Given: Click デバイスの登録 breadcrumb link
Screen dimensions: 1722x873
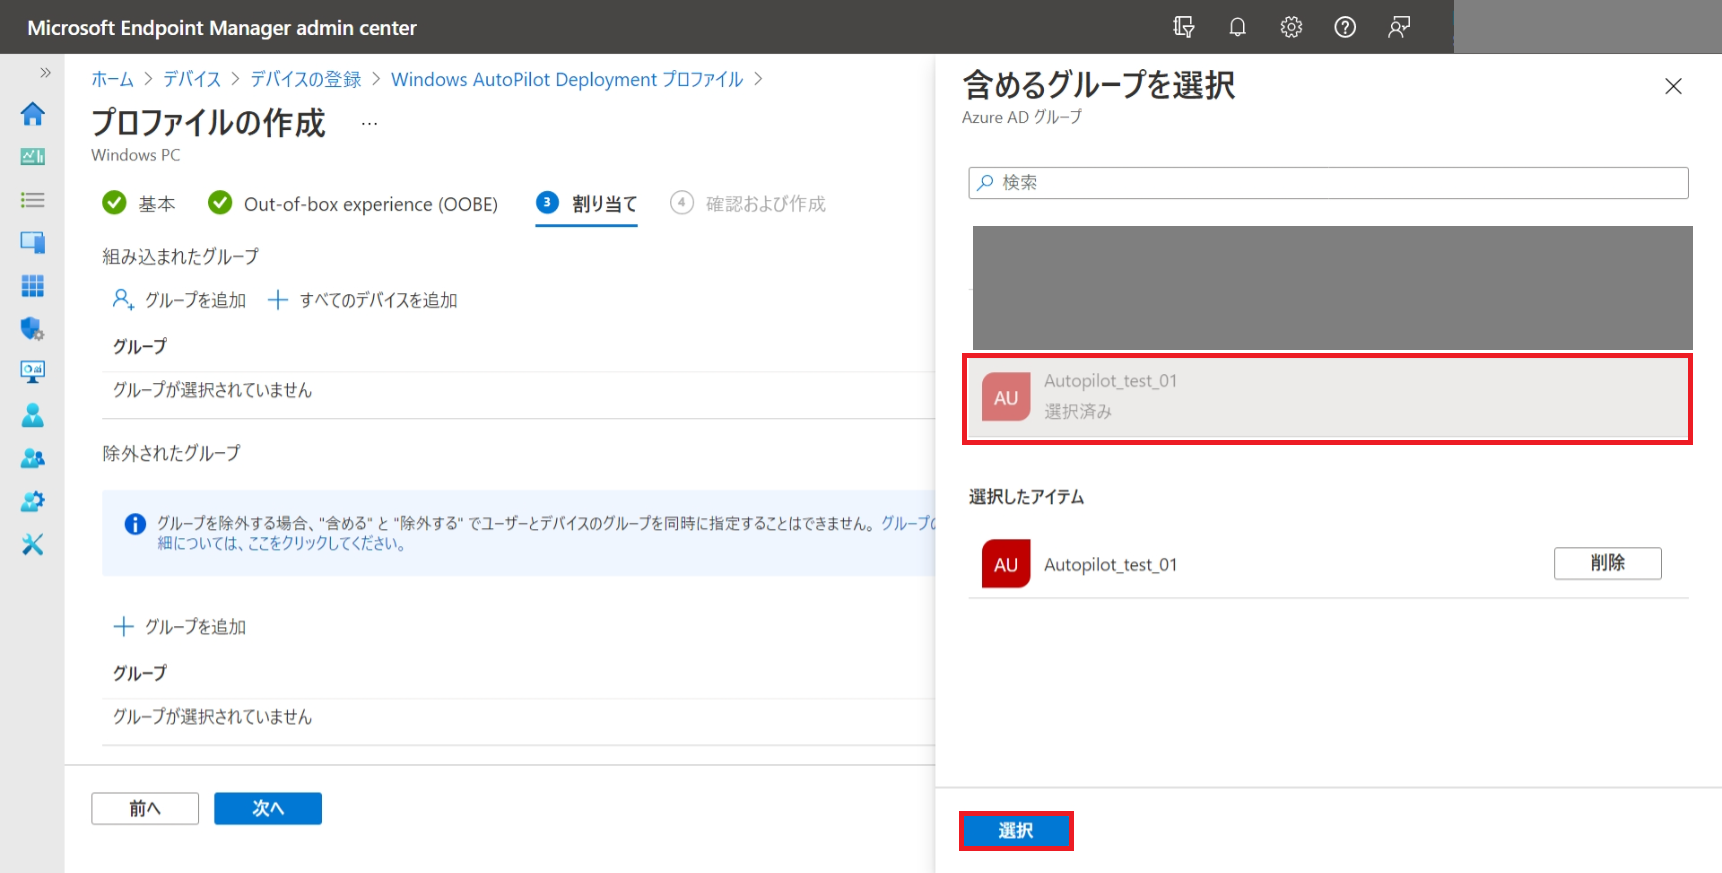Looking at the screenshot, I should coord(305,79).
